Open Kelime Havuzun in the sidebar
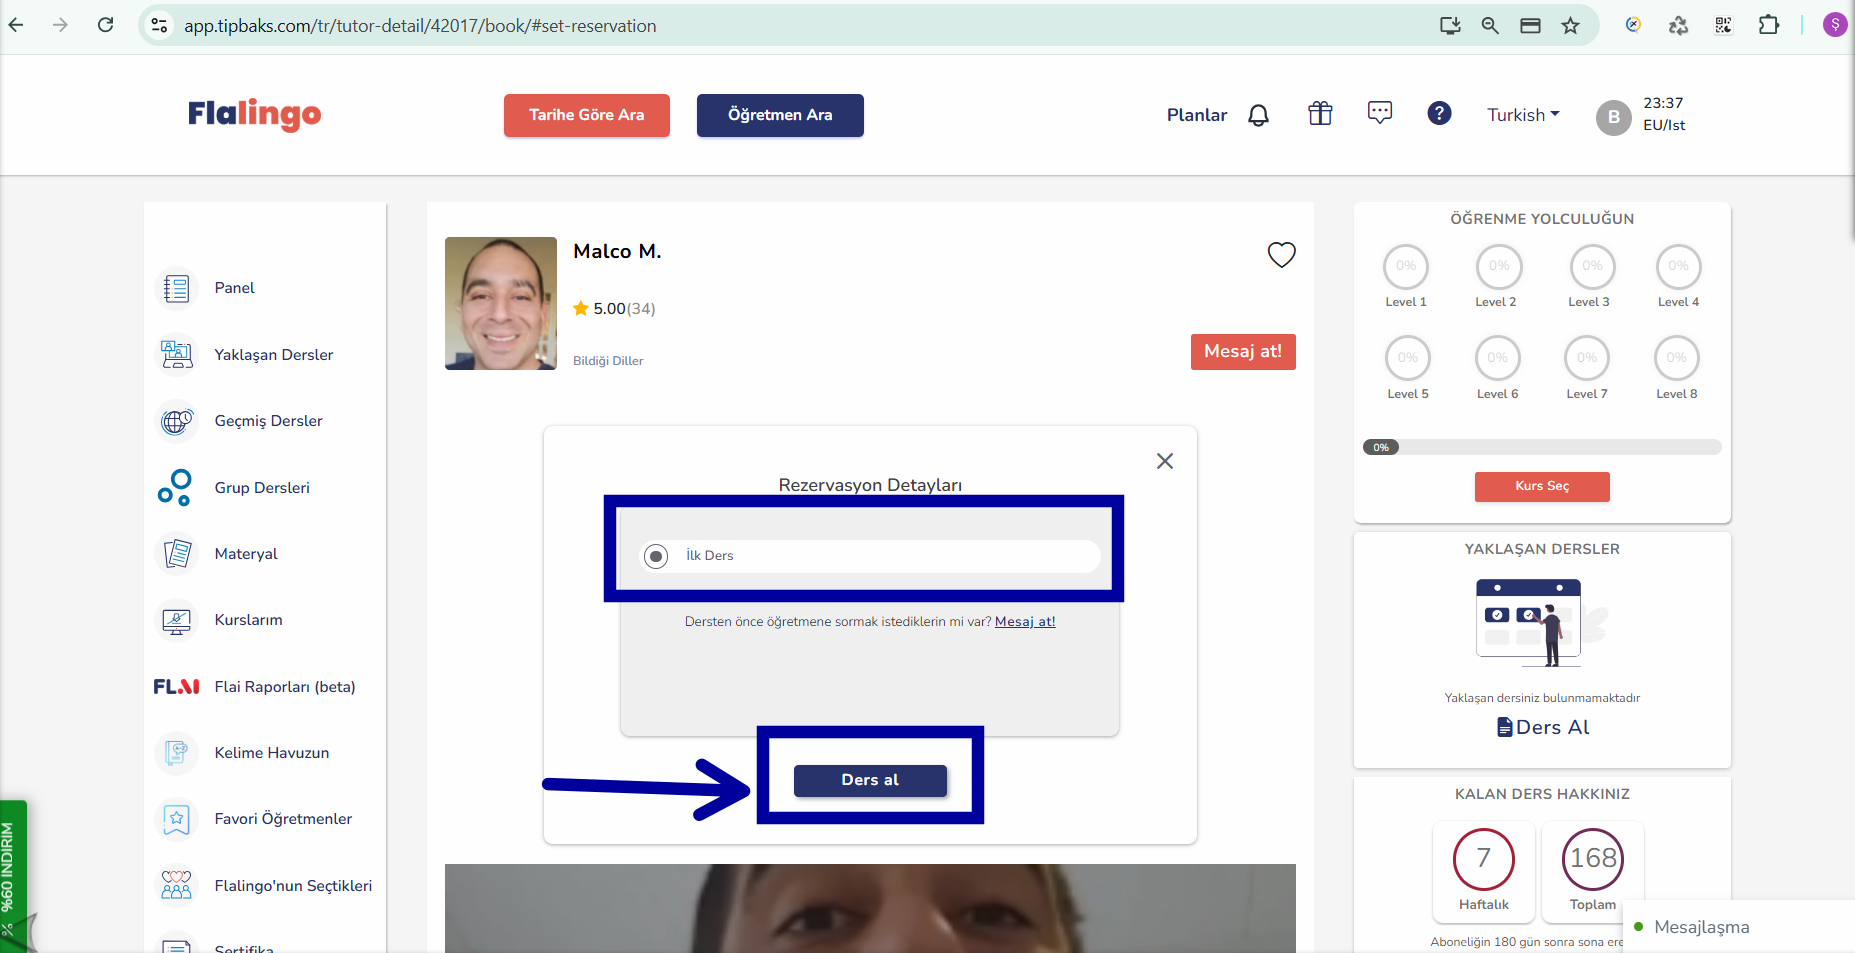The height and width of the screenshot is (953, 1855). (x=271, y=753)
